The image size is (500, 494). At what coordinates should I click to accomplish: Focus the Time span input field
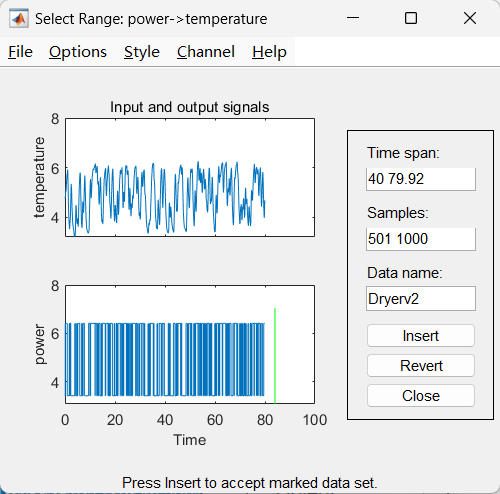coord(421,179)
